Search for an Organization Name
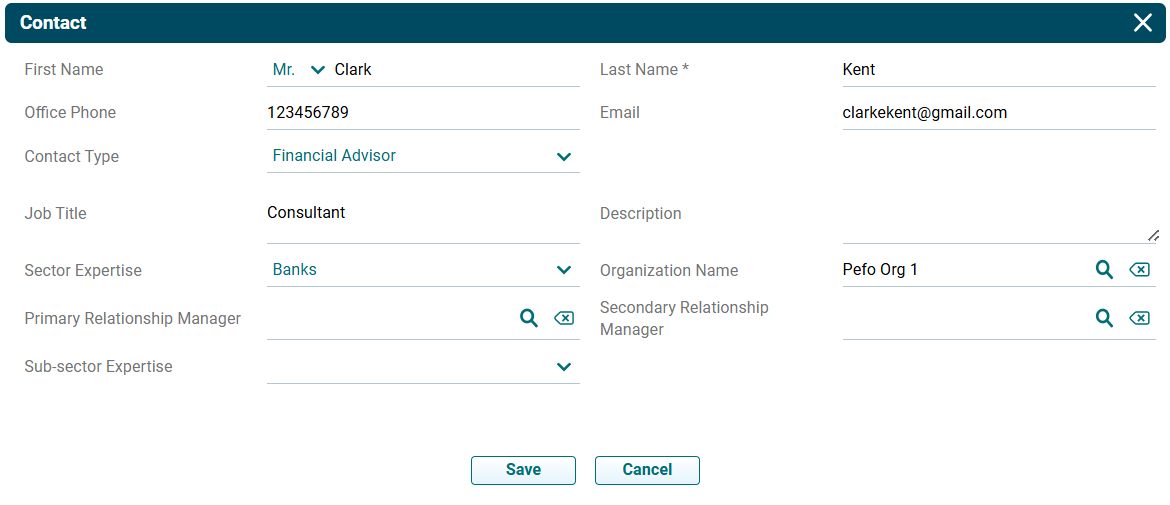 point(1104,270)
